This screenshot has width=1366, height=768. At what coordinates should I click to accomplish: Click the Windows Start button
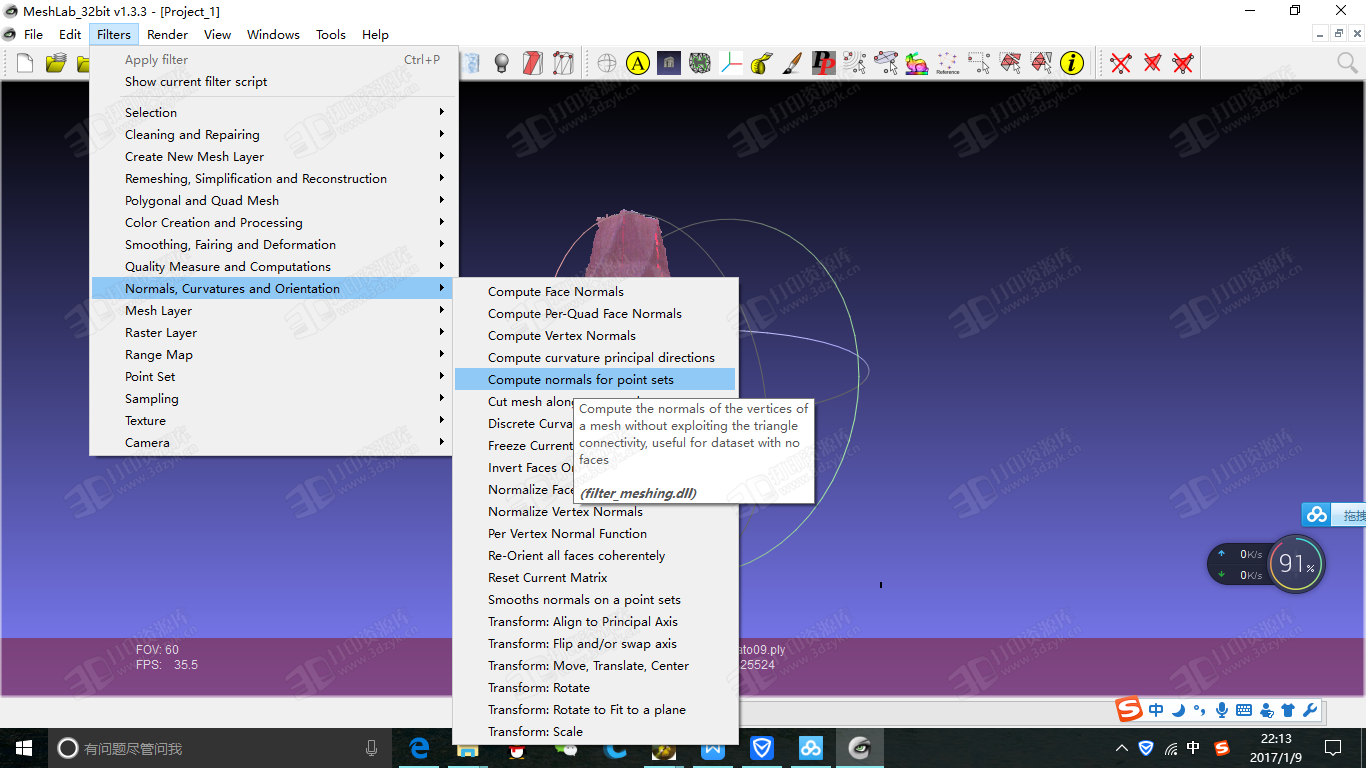24,748
